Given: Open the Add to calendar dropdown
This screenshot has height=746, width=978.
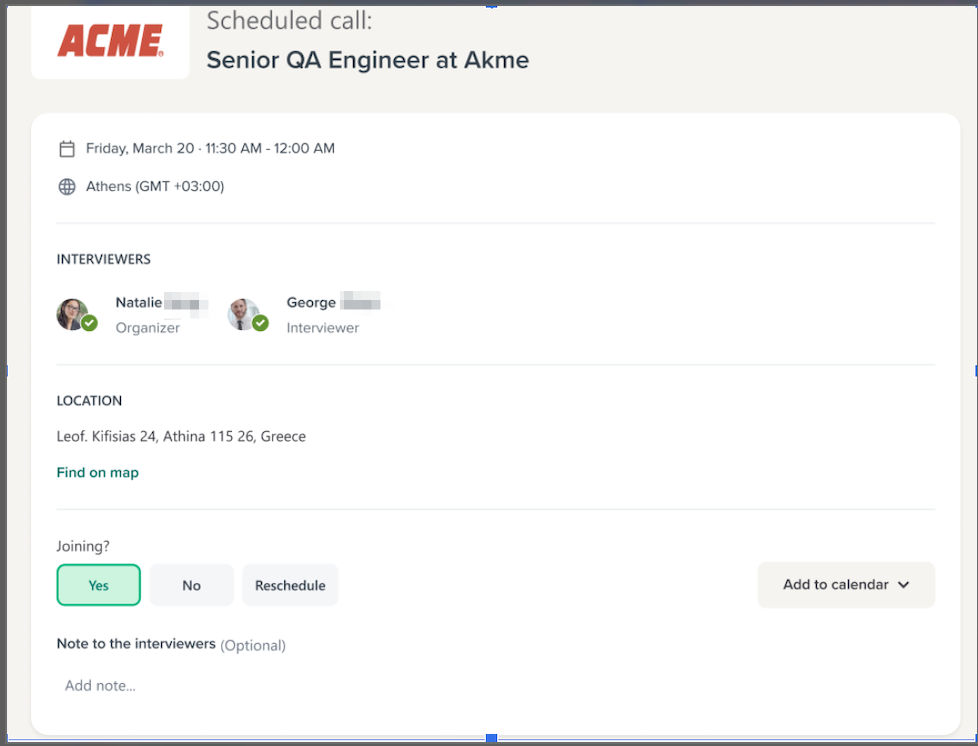Looking at the screenshot, I should click(x=835, y=585).
